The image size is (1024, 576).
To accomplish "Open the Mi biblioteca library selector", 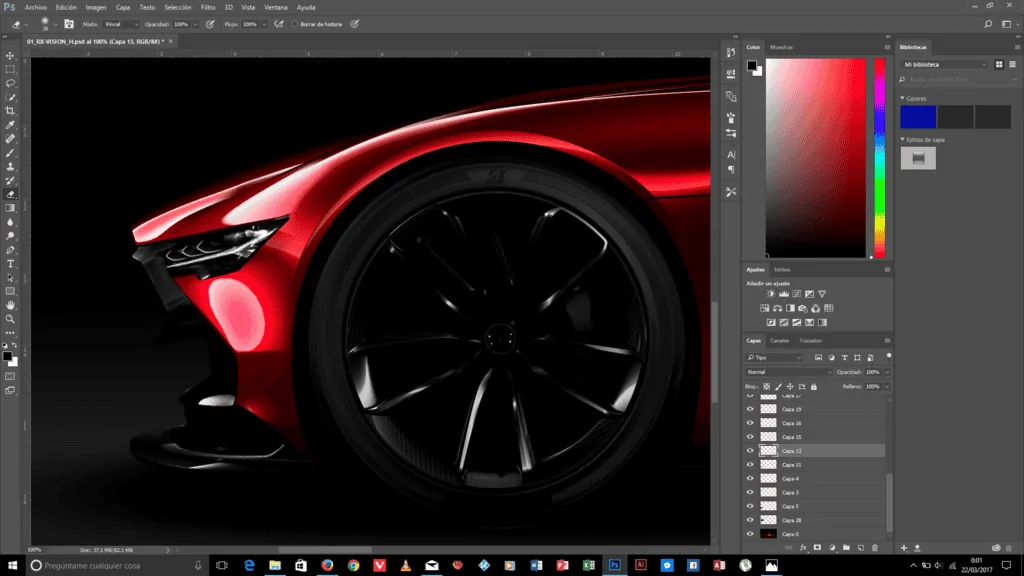I will pyautogui.click(x=945, y=65).
